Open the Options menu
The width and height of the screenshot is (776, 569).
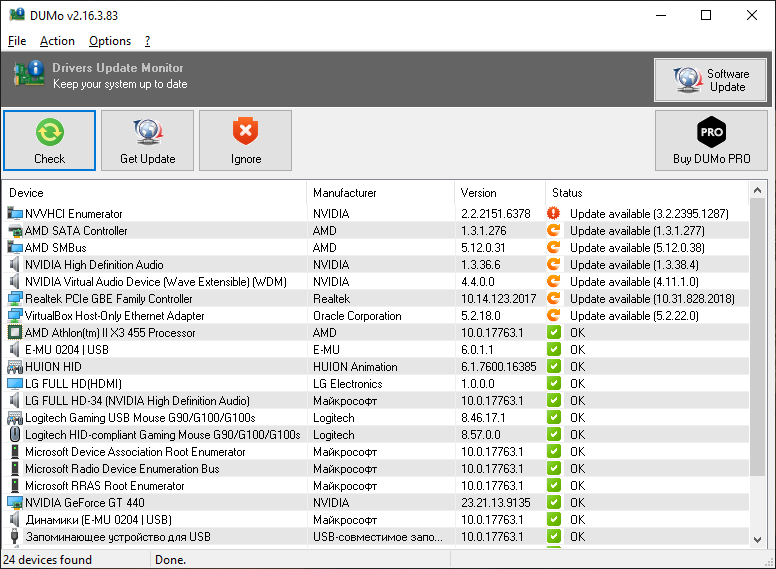coord(110,41)
